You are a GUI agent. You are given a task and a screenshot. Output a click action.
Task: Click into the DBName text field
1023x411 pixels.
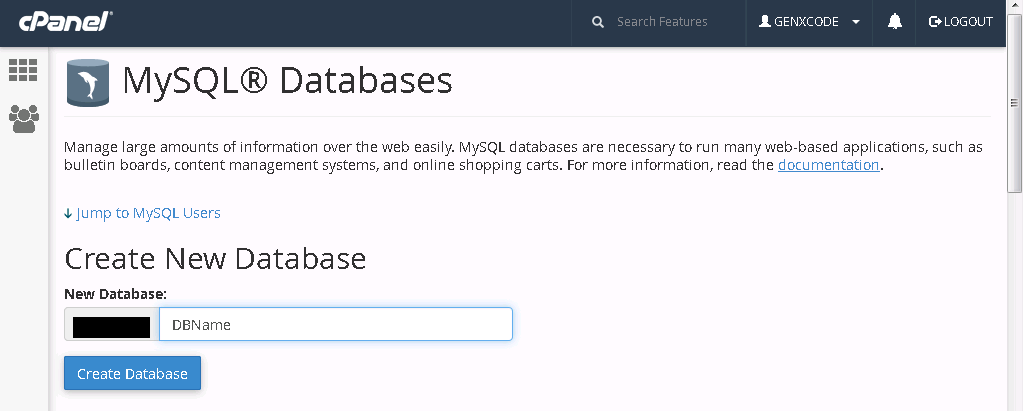[336, 324]
